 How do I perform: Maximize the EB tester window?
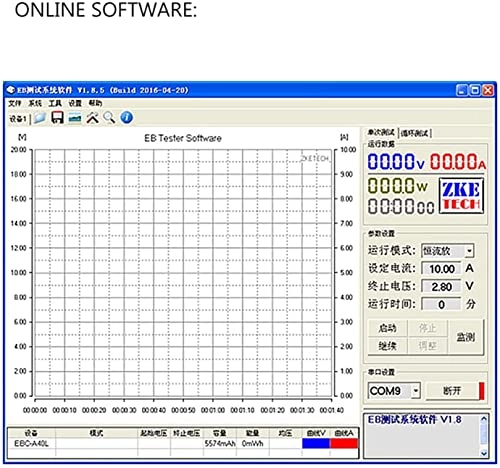point(475,90)
